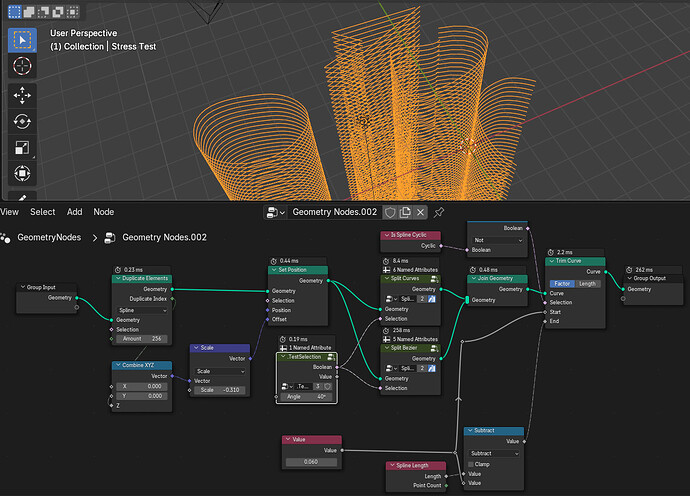Switch Trim Curve mode to Factor
The image size is (690, 496).
[x=562, y=284]
